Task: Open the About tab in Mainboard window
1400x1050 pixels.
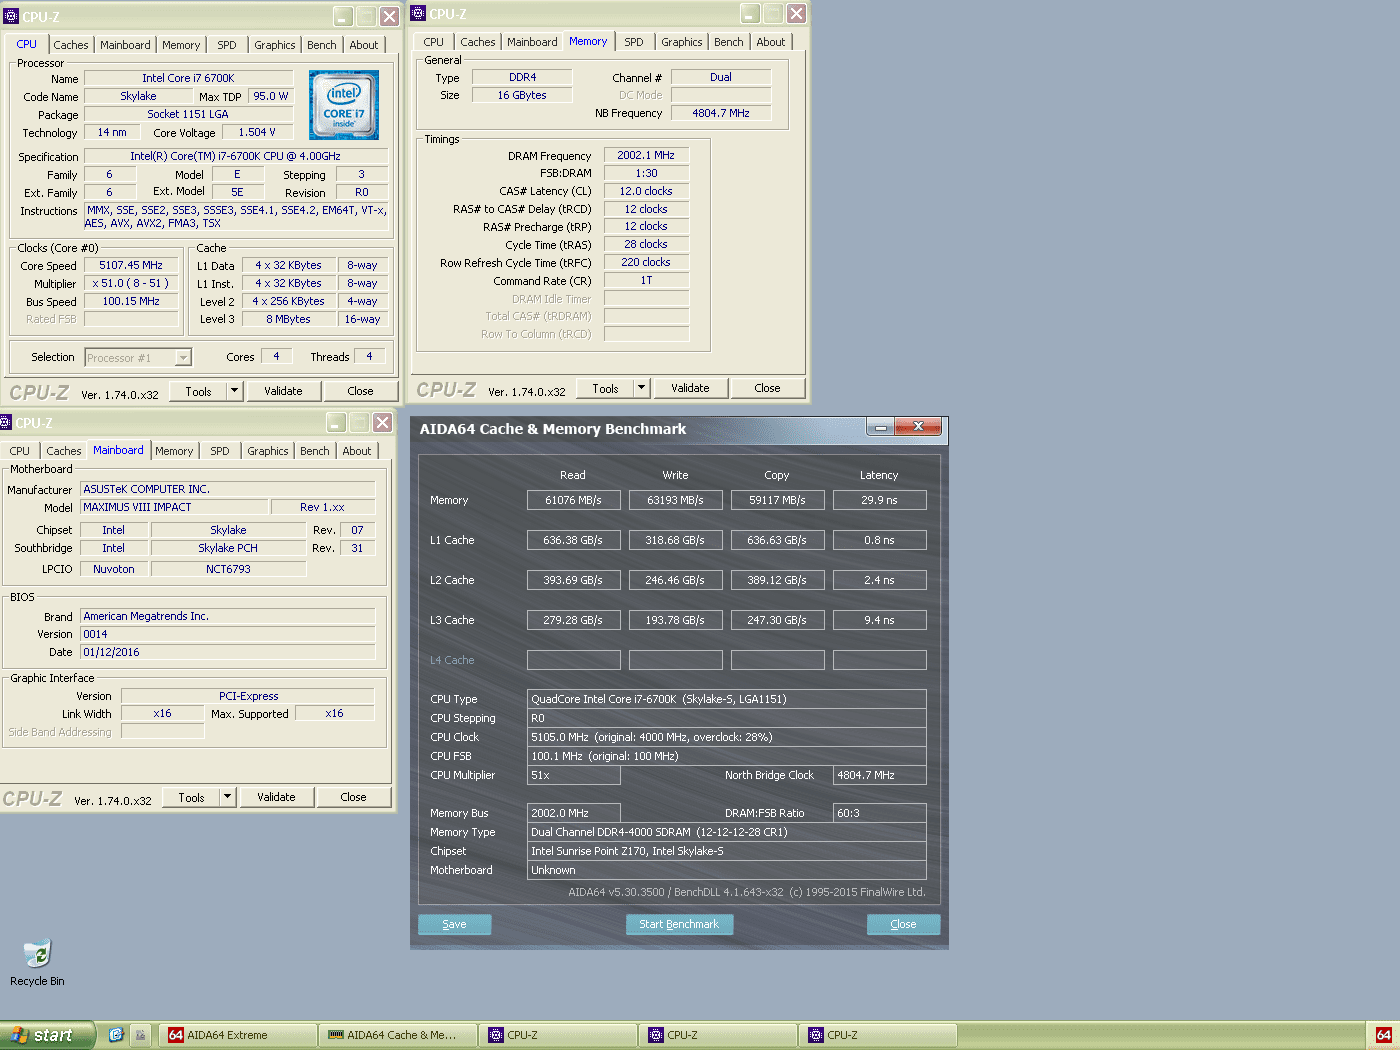Action: coord(357,451)
